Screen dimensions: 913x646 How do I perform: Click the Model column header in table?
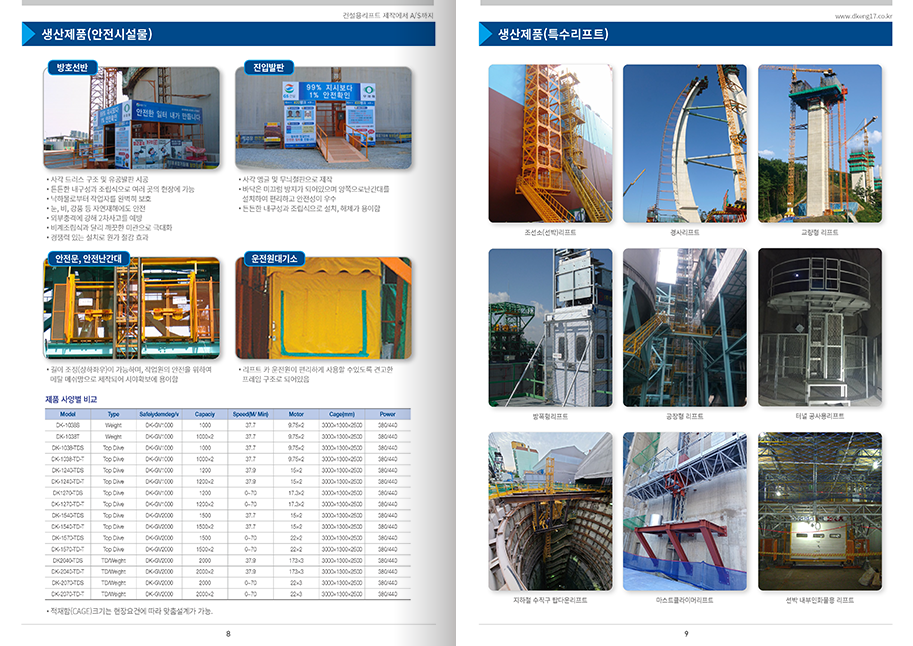[x=68, y=413]
